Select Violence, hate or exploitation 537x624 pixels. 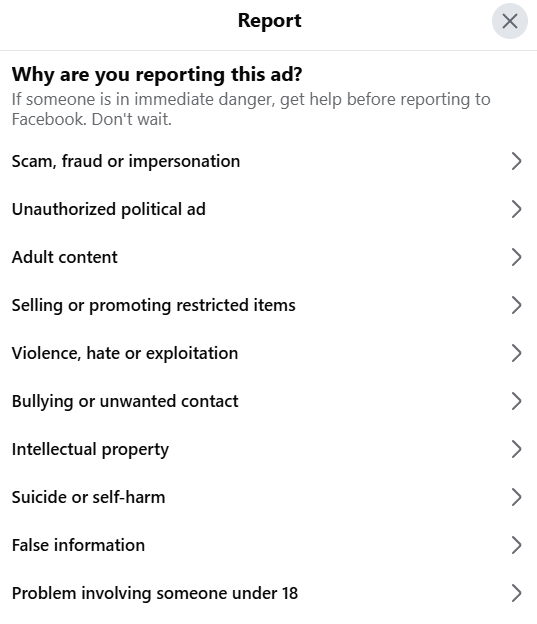(x=268, y=353)
